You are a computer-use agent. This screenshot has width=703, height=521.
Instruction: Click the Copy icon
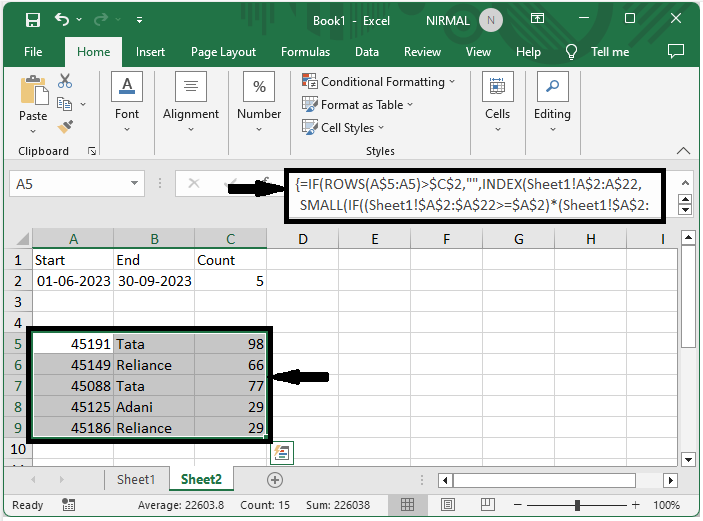point(65,104)
